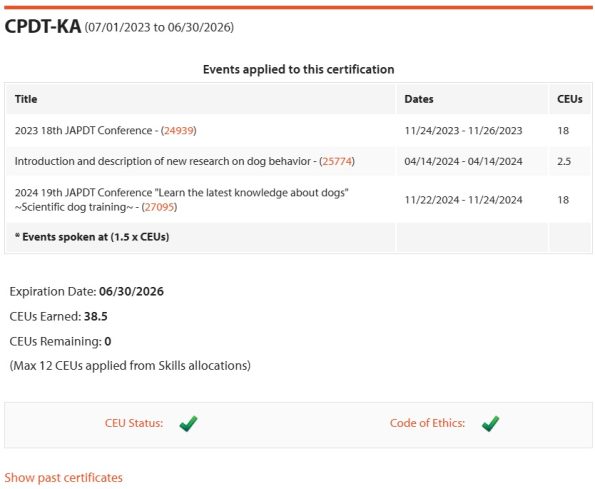Show past certificates
This screenshot has width=595, height=489.
coord(63,477)
